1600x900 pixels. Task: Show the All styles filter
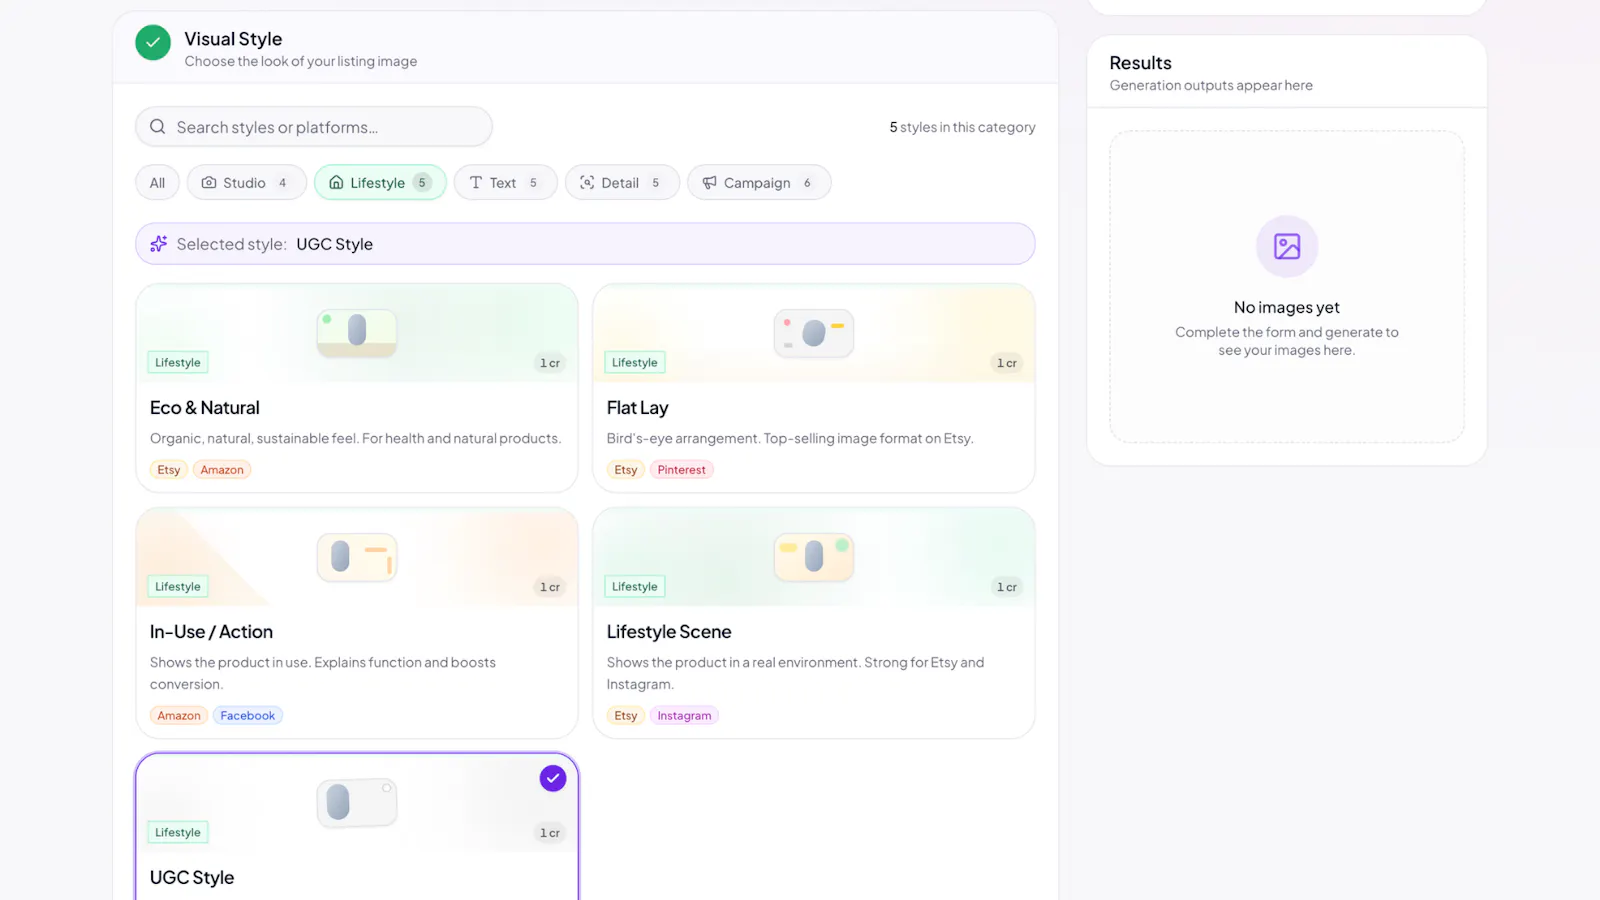(157, 183)
